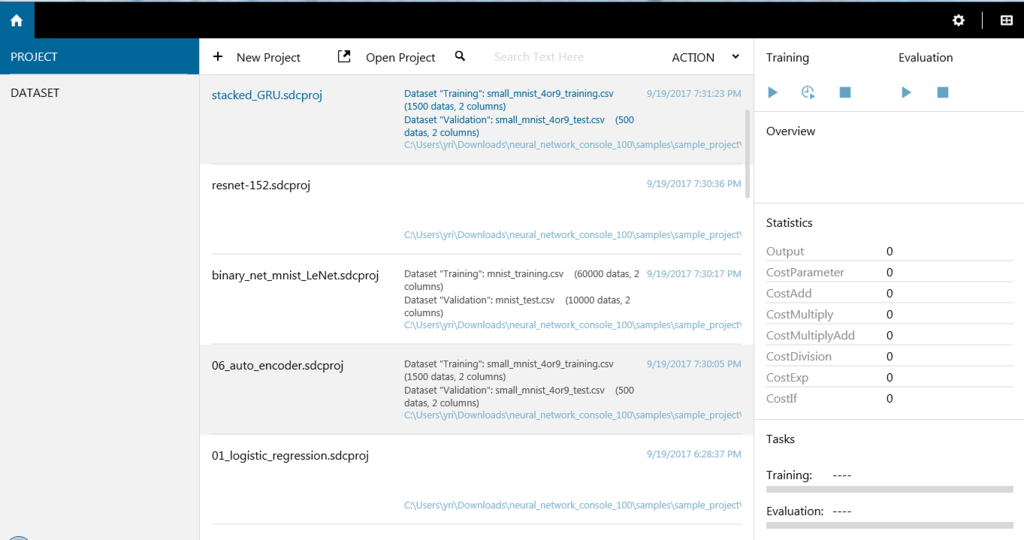
Task: Click the New Project button label
Action: click(268, 57)
